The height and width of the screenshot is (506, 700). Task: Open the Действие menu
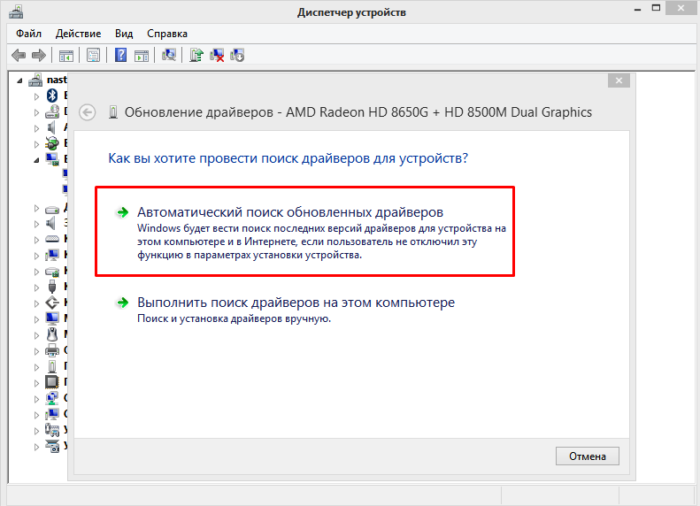77,33
